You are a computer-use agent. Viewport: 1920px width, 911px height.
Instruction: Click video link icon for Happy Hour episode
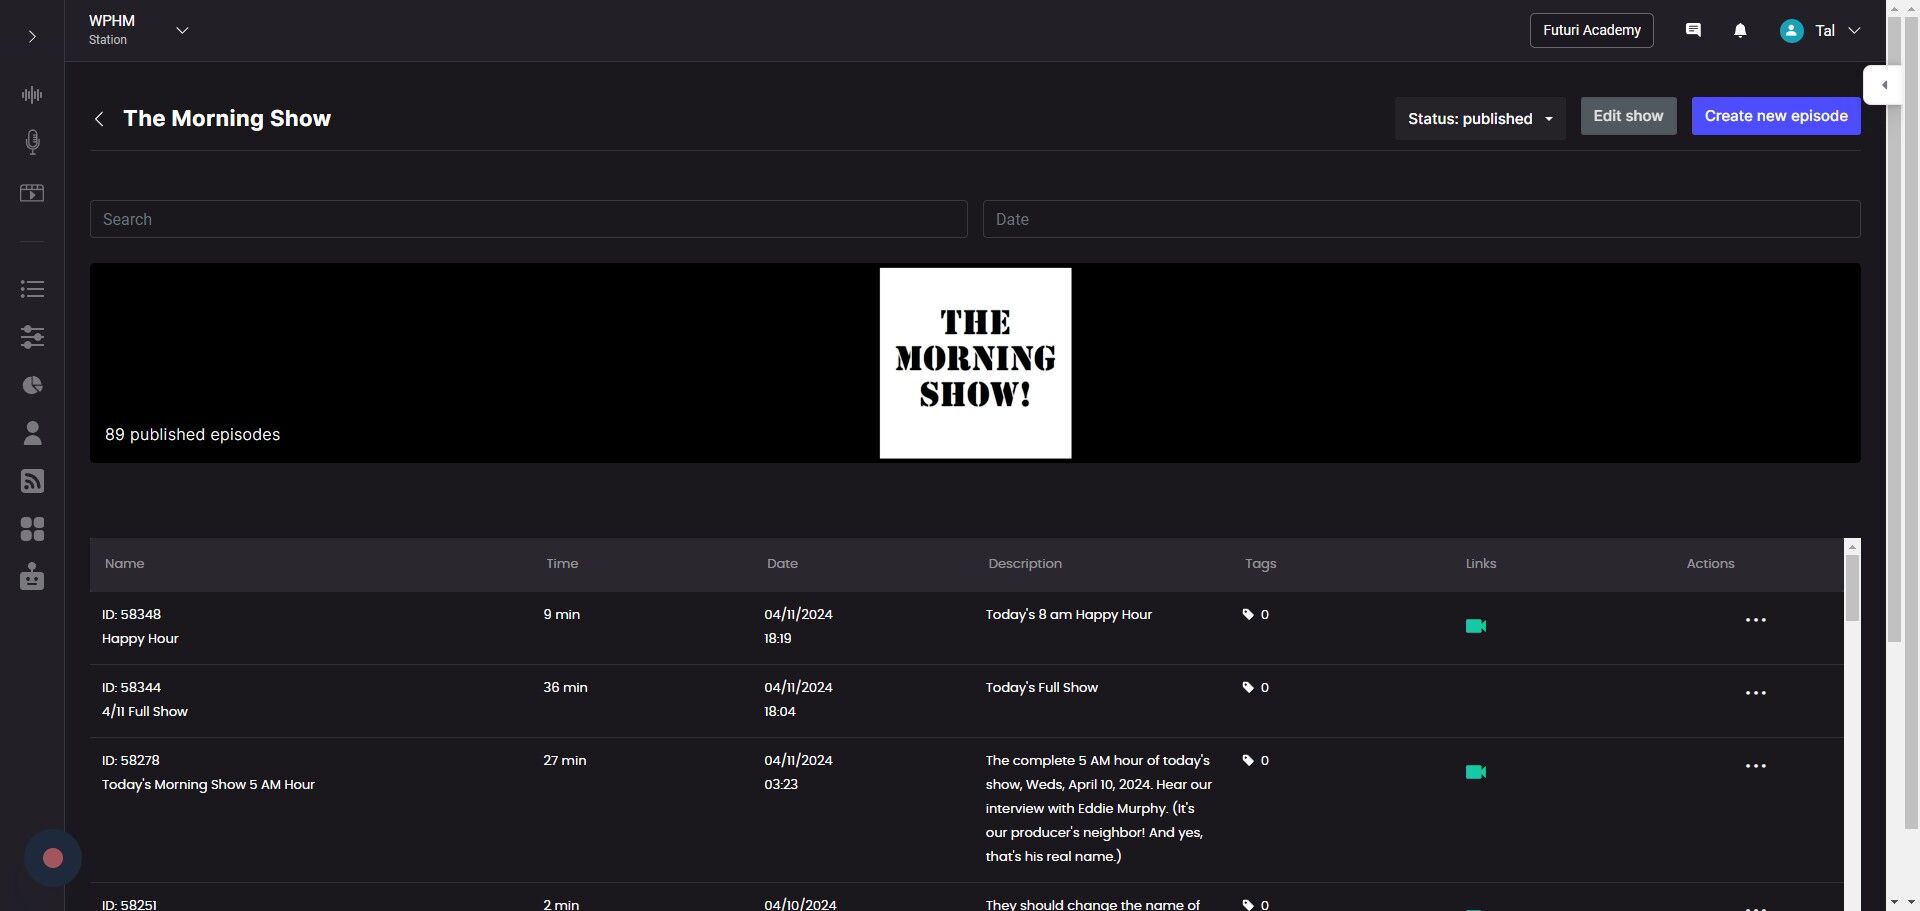[x=1475, y=626]
